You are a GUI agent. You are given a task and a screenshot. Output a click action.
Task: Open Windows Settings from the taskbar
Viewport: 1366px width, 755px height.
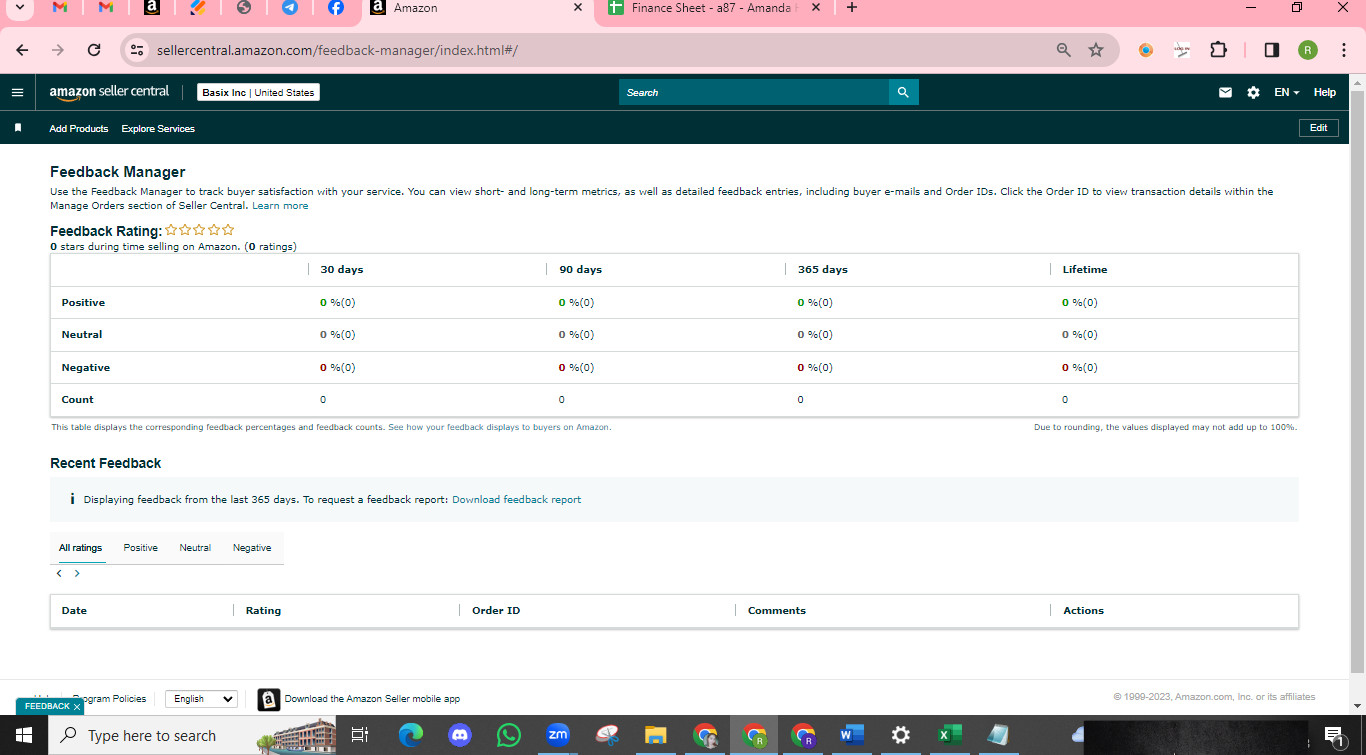[x=900, y=735]
